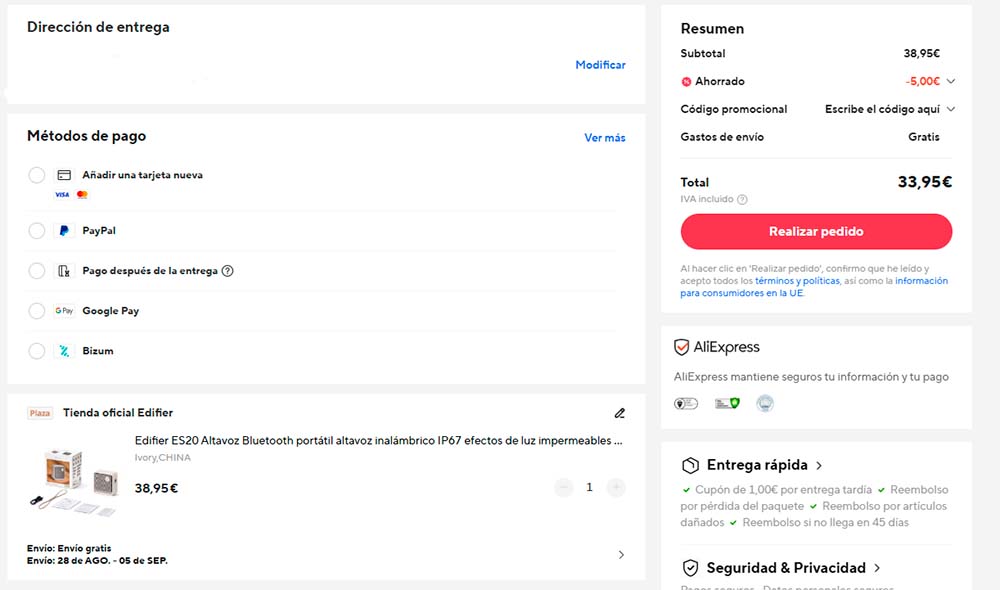Click Realizar pedido button
1000x590 pixels.
point(816,232)
